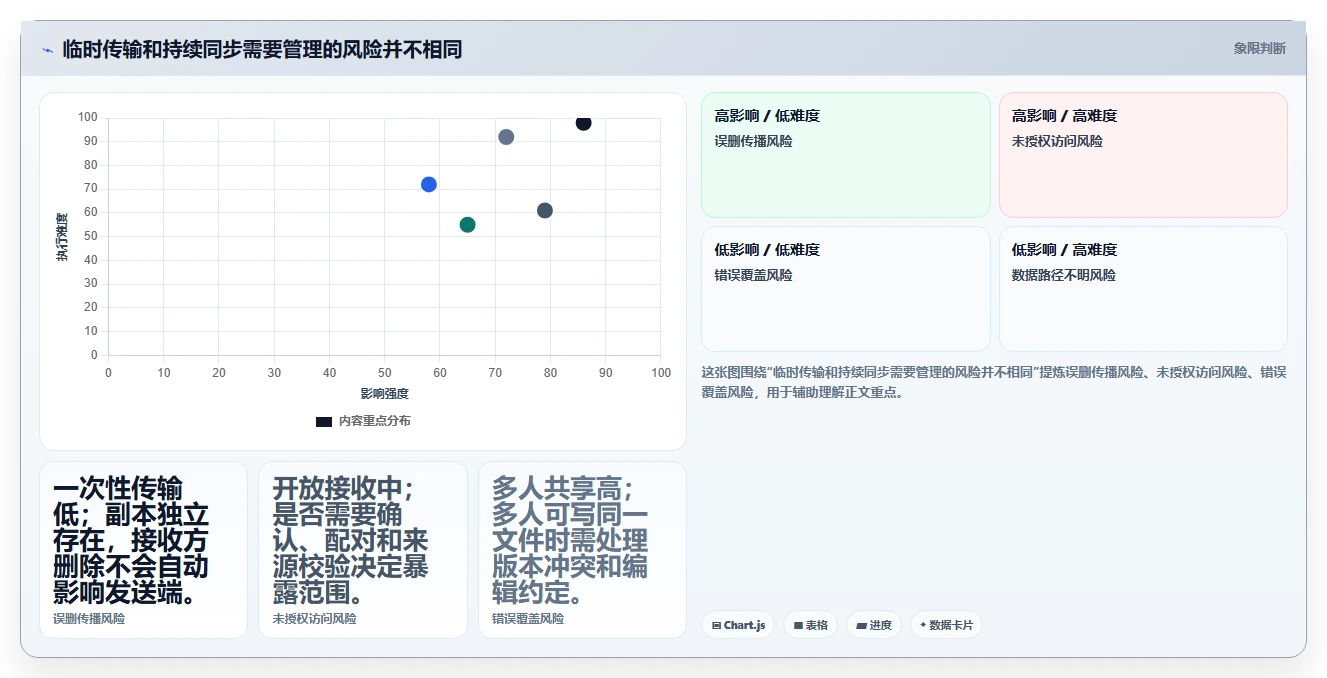
Task: Click the 内容重点分布 legend label
Action: click(374, 421)
